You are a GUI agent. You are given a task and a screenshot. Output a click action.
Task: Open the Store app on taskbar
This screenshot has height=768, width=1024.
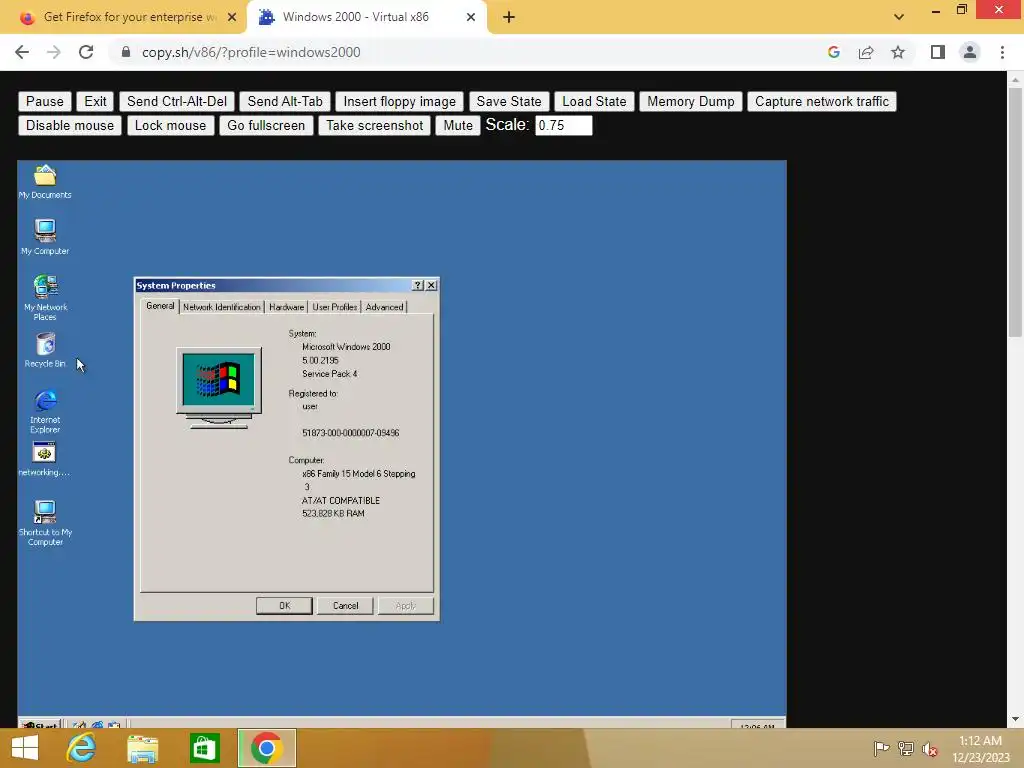click(x=204, y=748)
